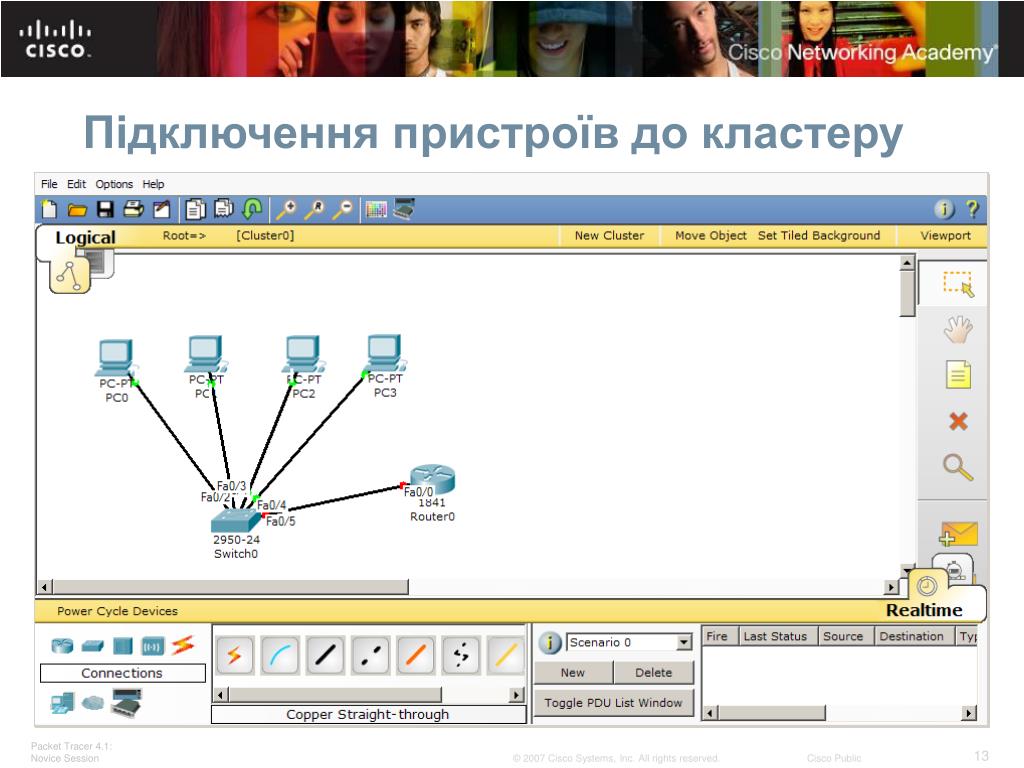Pick the dashed Copper Cross-over cable
The width and height of the screenshot is (1024, 768).
pos(370,655)
